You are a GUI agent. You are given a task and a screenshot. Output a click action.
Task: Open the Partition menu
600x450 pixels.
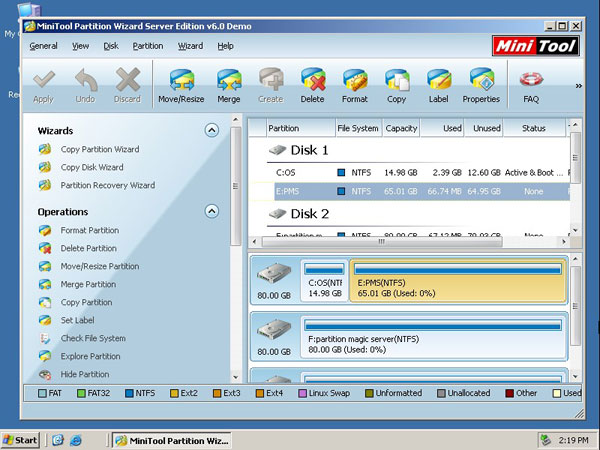click(x=148, y=46)
